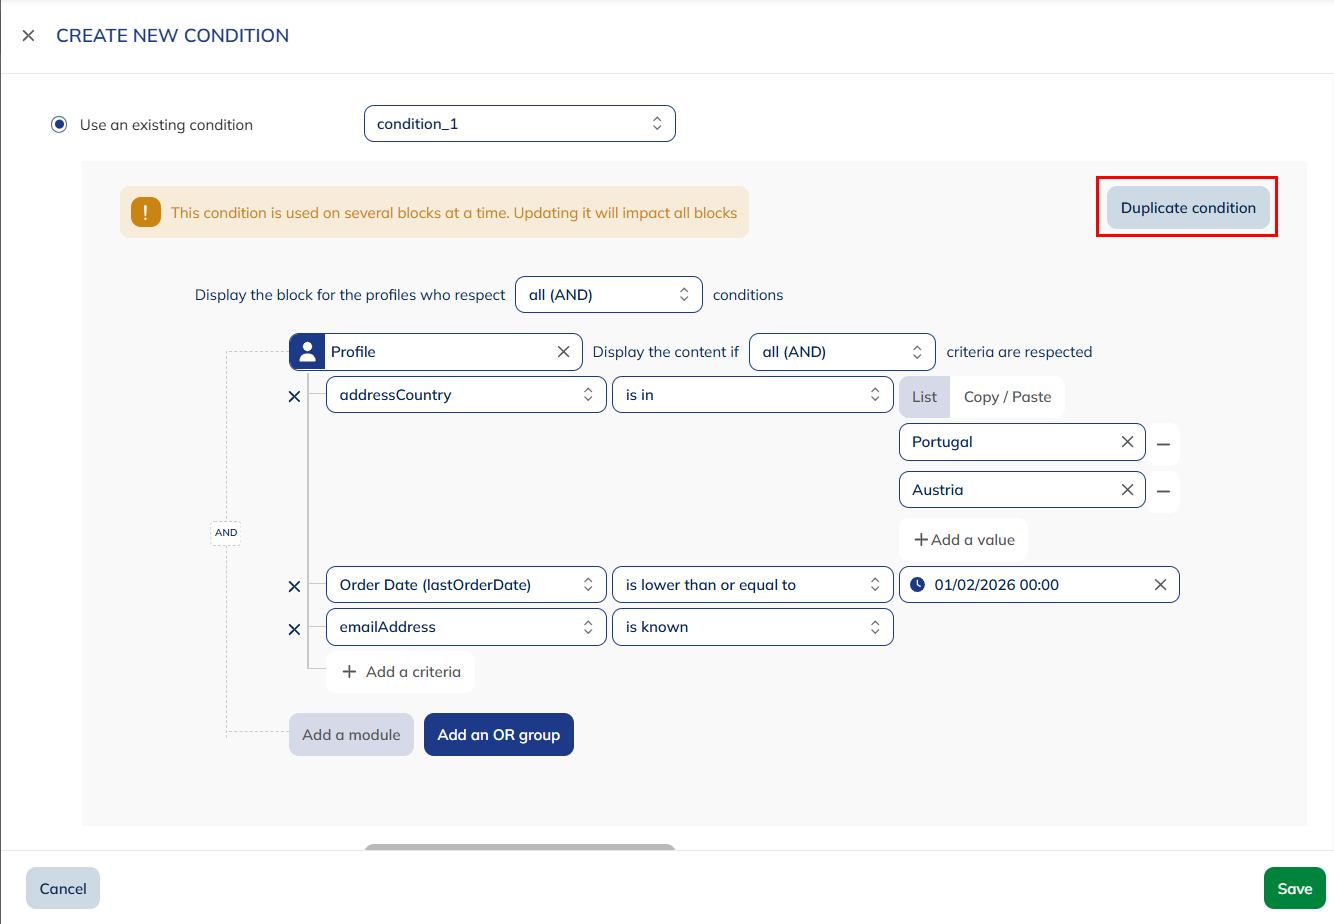The height and width of the screenshot is (924, 1334).
Task: Switch to the Copy / Paste tab
Action: [x=1007, y=397]
